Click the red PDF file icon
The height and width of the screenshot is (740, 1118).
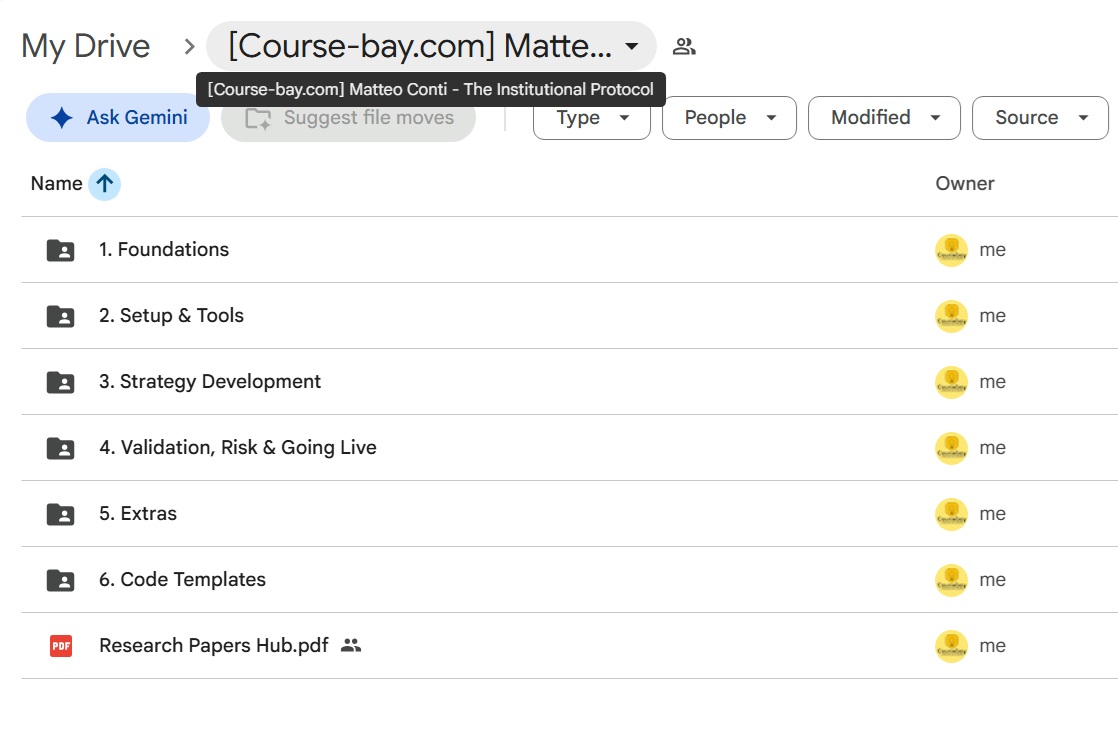coord(61,646)
